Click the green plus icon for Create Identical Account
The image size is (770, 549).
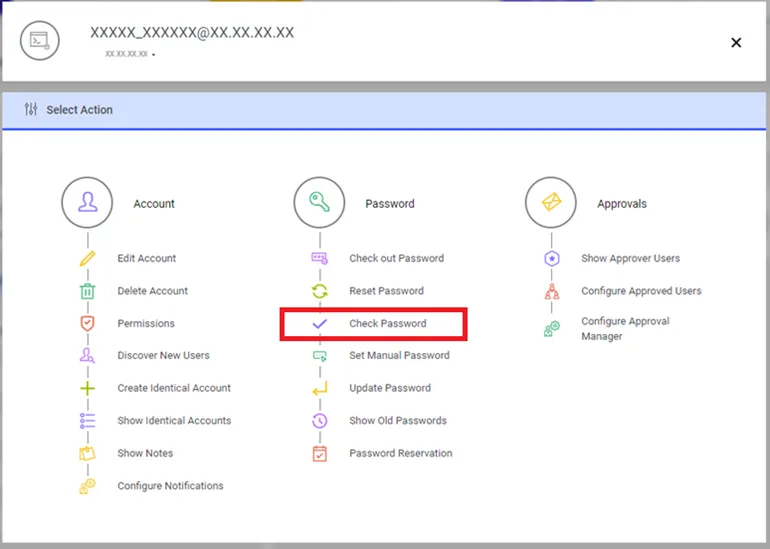tap(87, 388)
